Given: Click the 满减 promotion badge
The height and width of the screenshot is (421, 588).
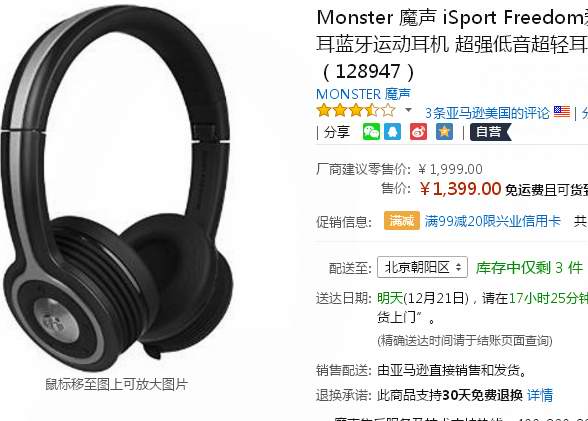Looking at the screenshot, I should click(x=402, y=220).
